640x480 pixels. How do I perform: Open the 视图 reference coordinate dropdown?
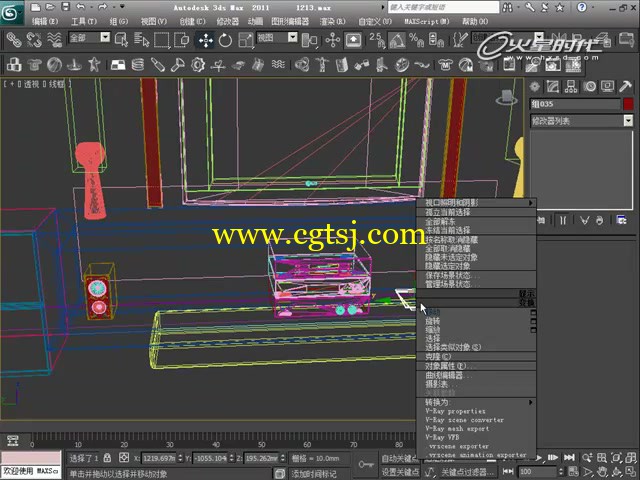[293, 38]
